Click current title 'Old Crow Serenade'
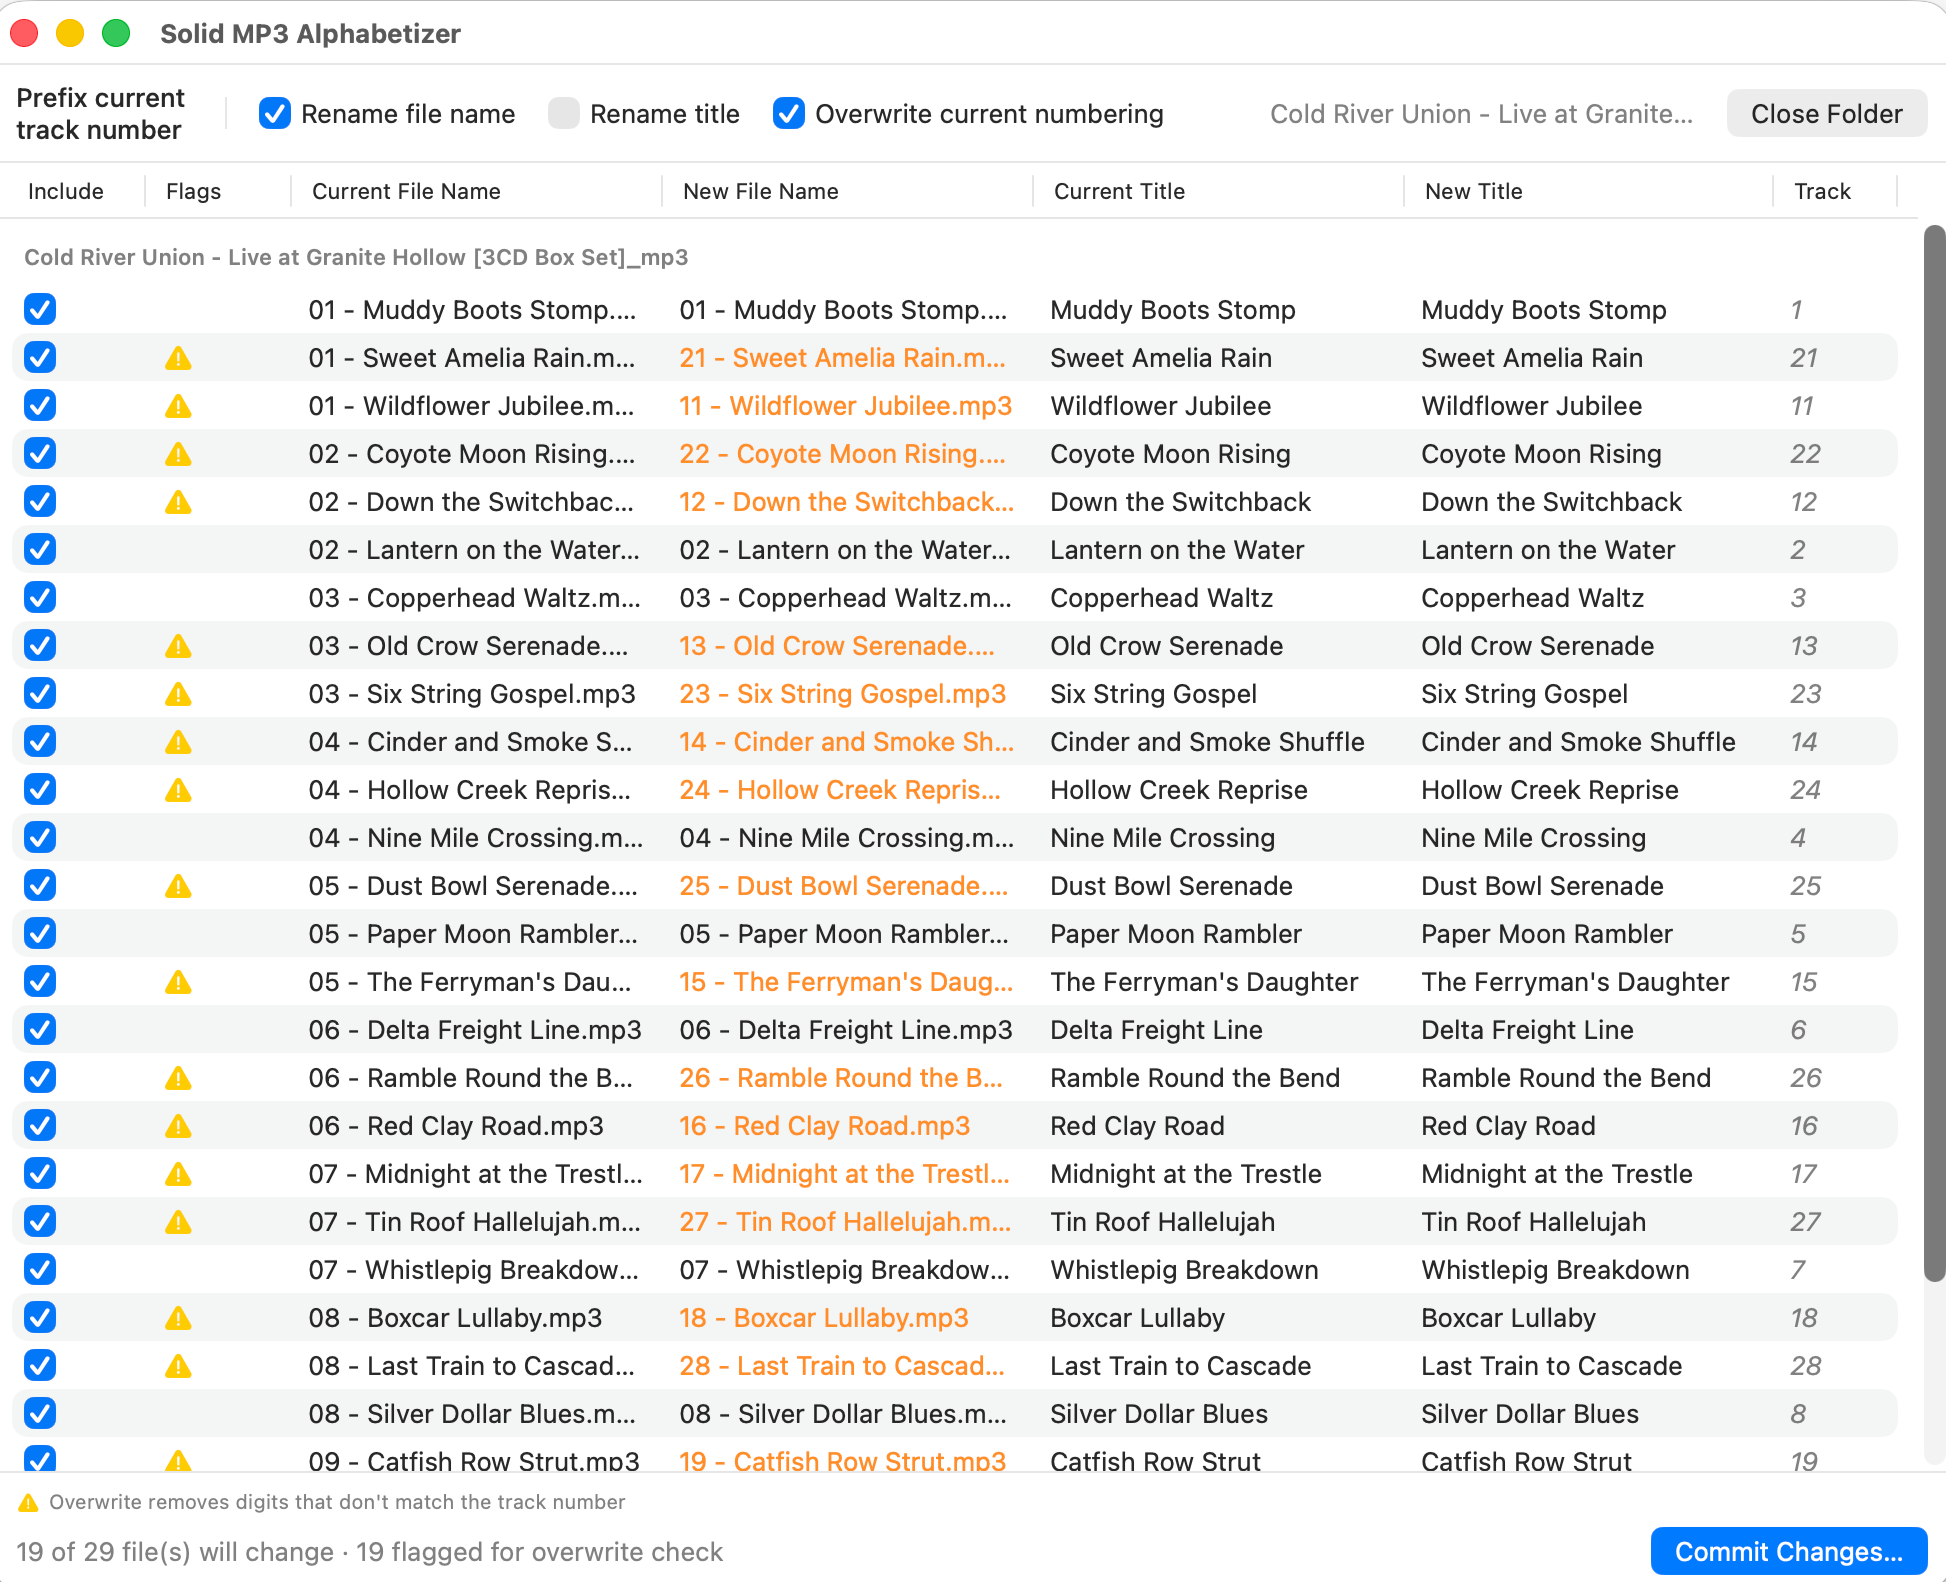 [x=1166, y=646]
